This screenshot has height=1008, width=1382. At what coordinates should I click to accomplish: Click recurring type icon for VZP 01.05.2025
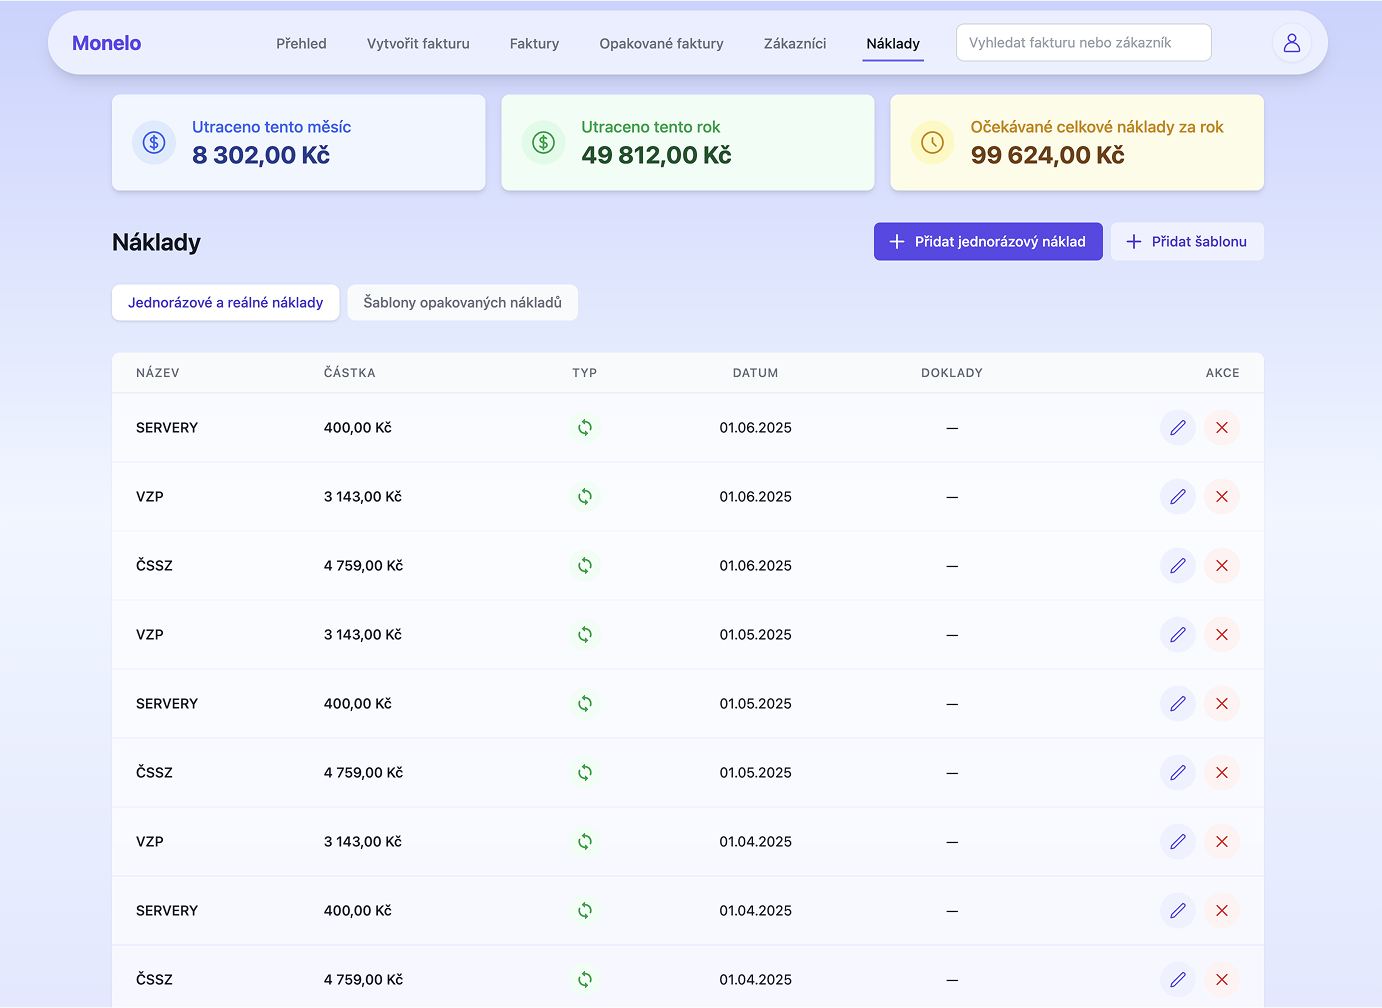point(585,635)
